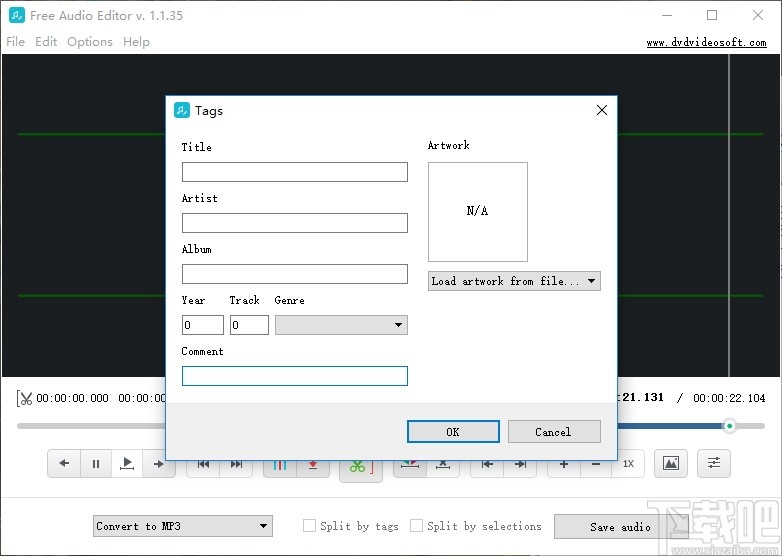Focus the Track number field

249,325
